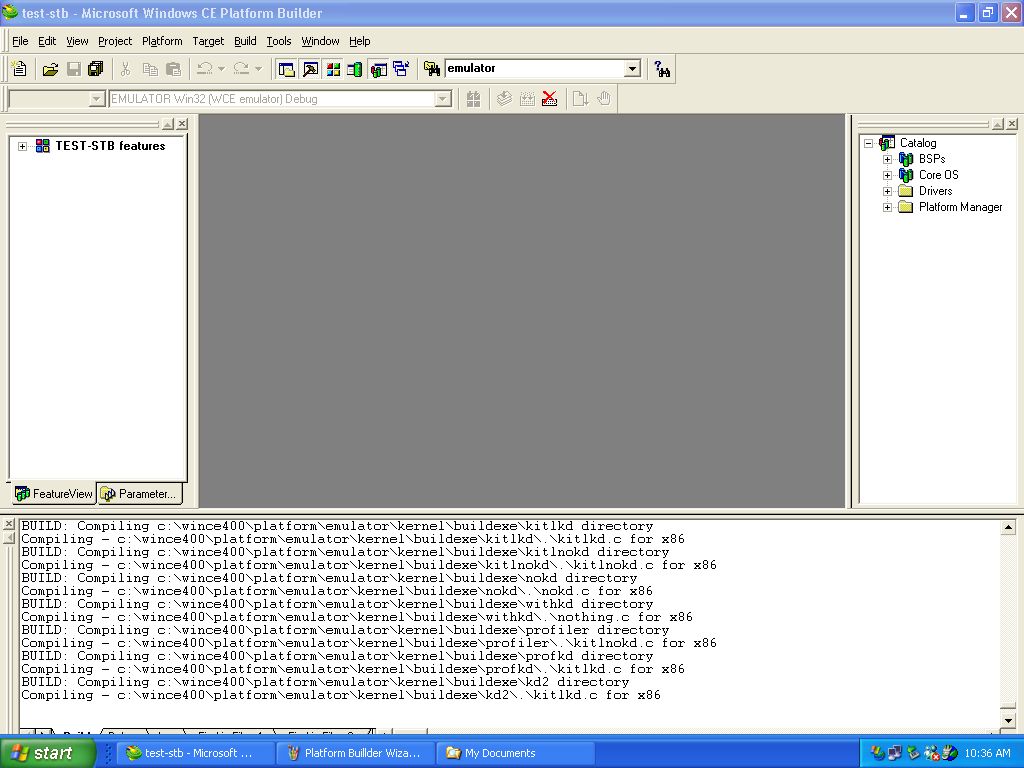Expand the TEST-STB features tree node
This screenshot has width=1024, height=768.
tap(22, 146)
